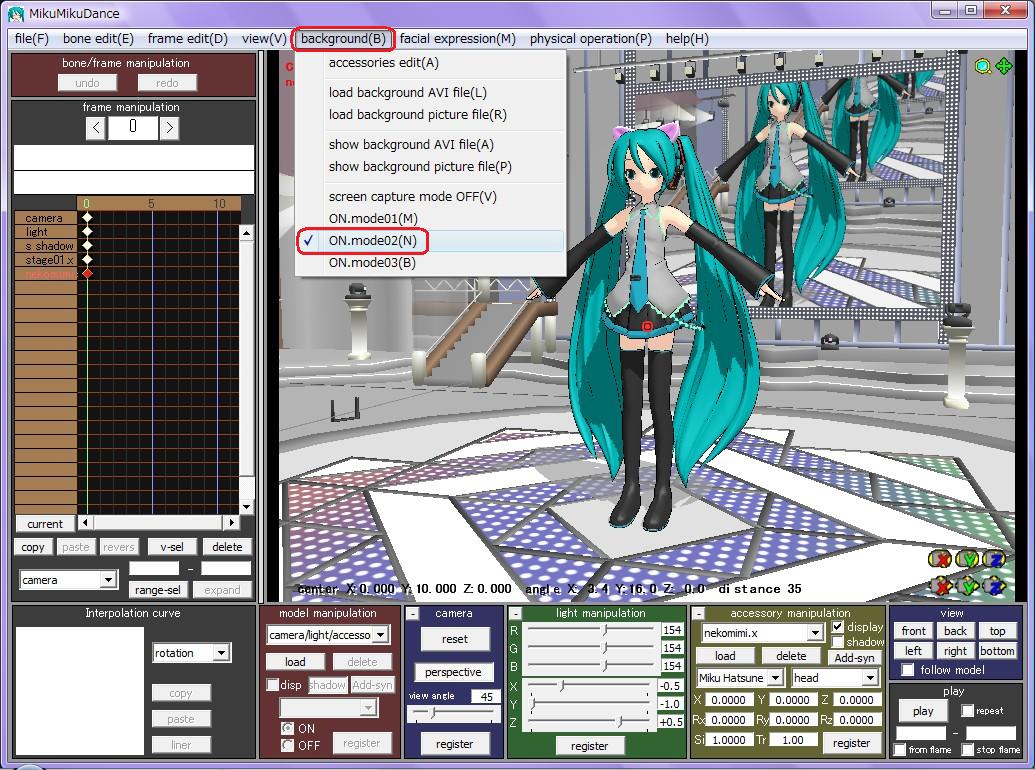Viewport: 1035px width, 770px height.
Task: Click the timeline scroll-down arrow
Action: (x=246, y=507)
